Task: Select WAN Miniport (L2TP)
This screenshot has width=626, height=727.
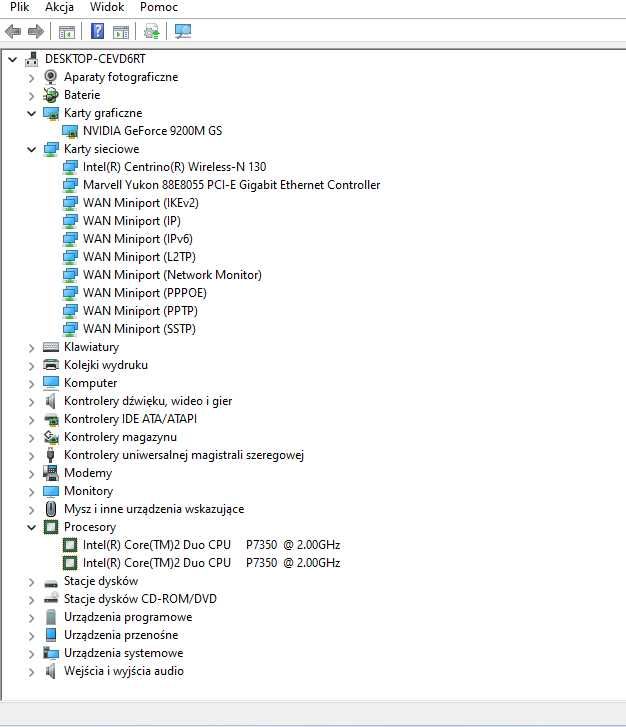Action: tap(139, 257)
